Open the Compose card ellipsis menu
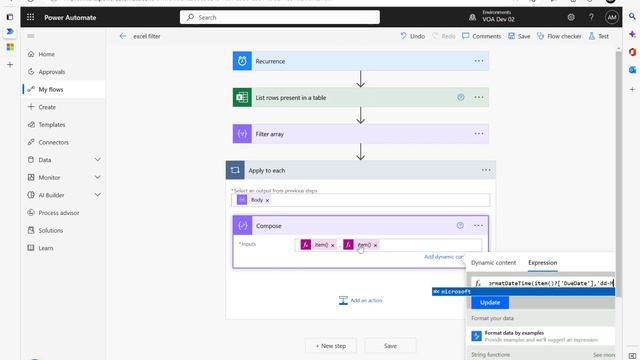The image size is (640, 360). (478, 225)
